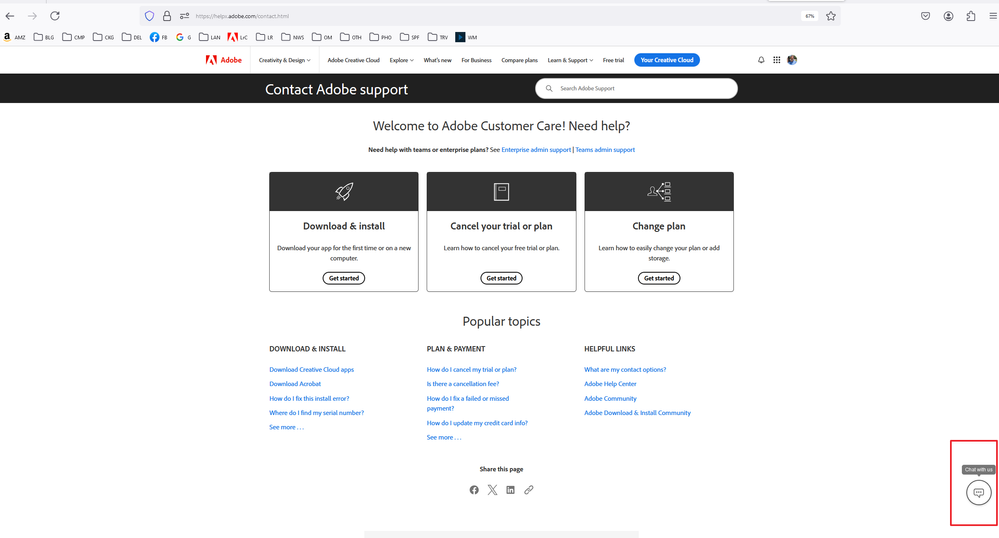Viewport: 999px width, 538px height.
Task: Click the rocket icon on Download & install card
Action: coord(344,191)
